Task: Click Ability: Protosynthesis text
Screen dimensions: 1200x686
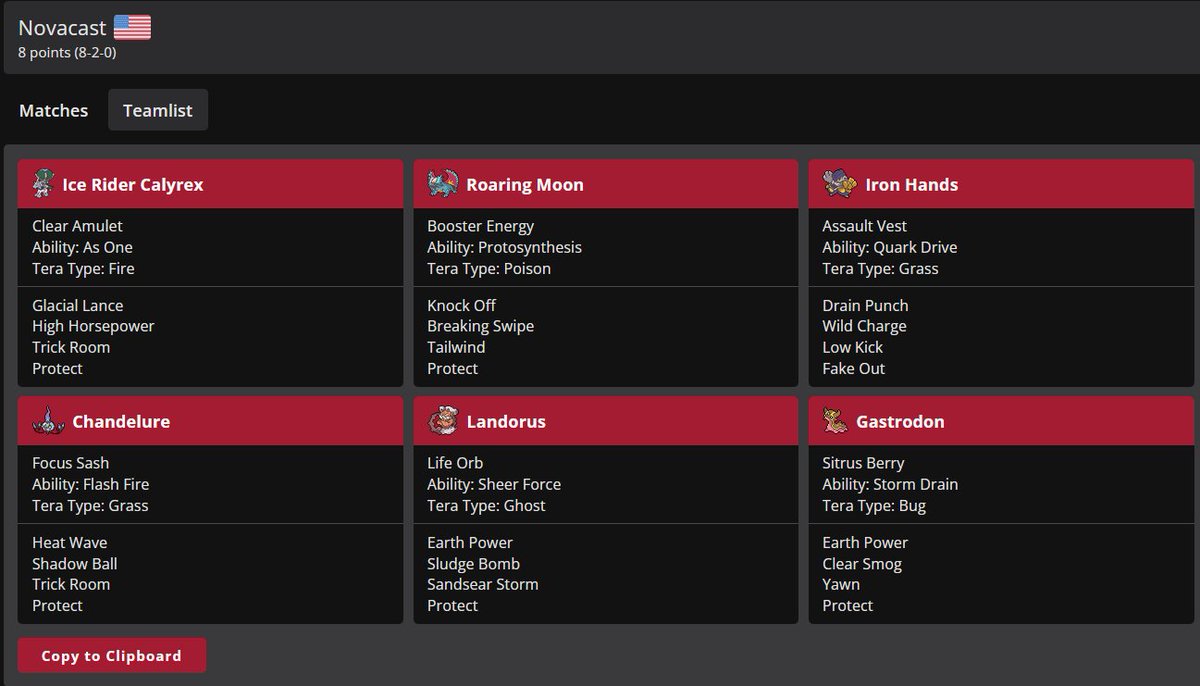Action: pos(504,247)
